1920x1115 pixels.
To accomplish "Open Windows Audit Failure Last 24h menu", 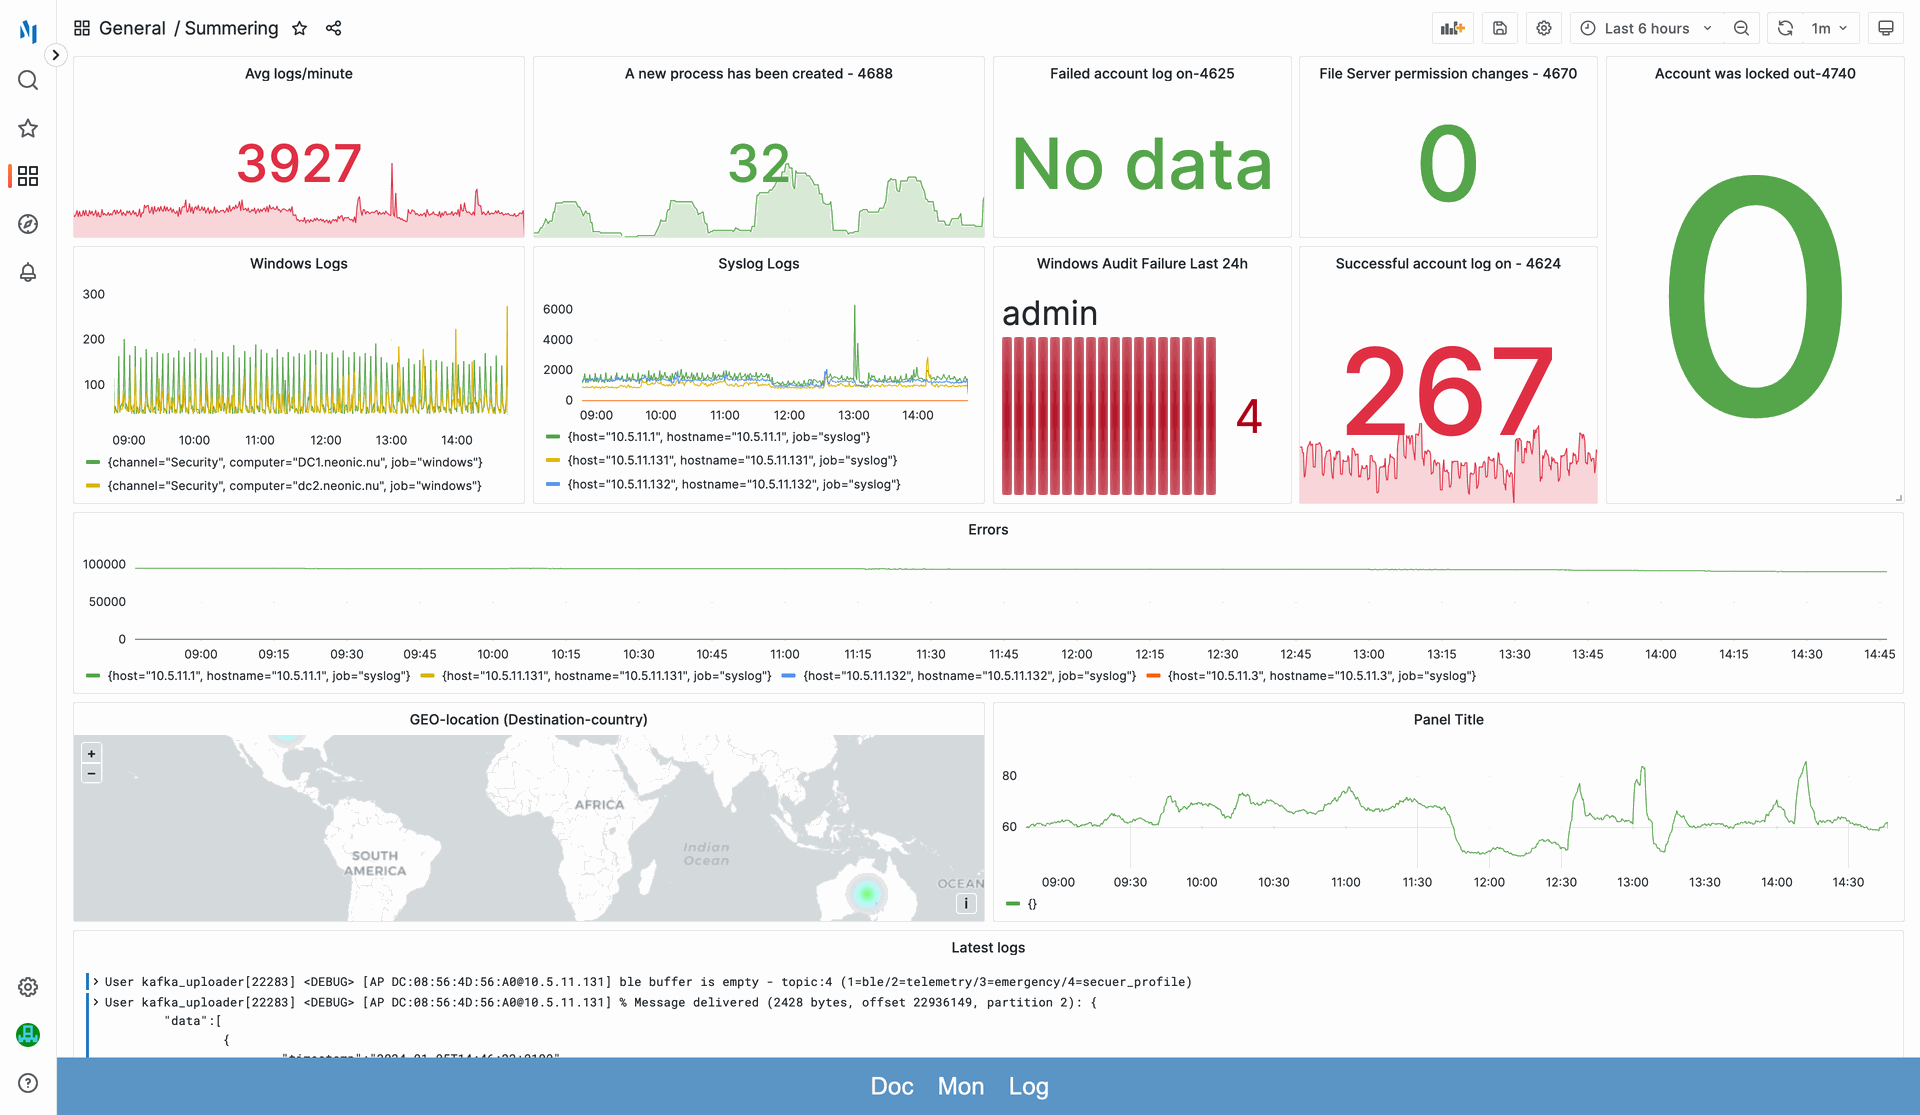I will pos(1142,264).
